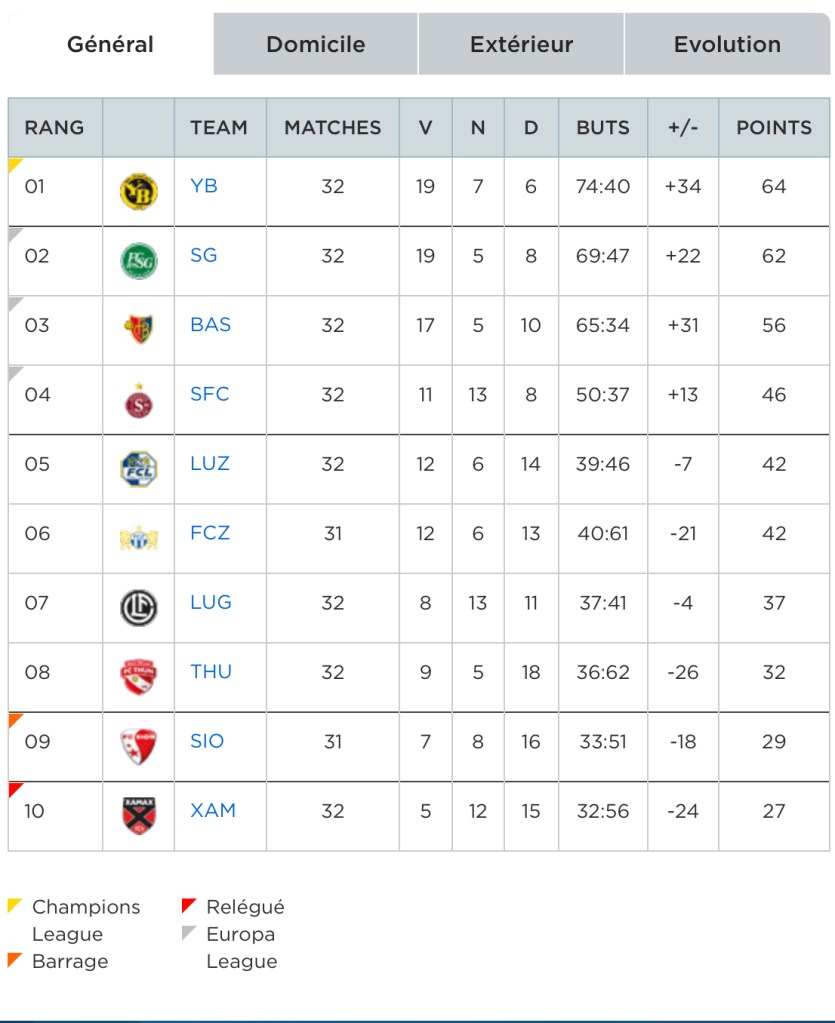Click the Thun (THU) club logo
The height and width of the screenshot is (1023, 835).
(138, 677)
